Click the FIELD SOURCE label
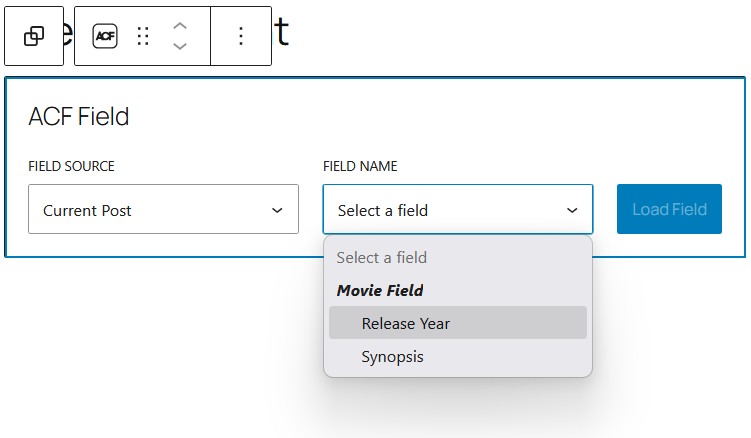 click(71, 166)
